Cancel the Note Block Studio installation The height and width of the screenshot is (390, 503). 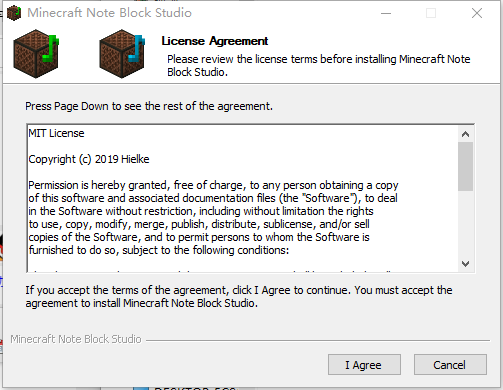450,365
